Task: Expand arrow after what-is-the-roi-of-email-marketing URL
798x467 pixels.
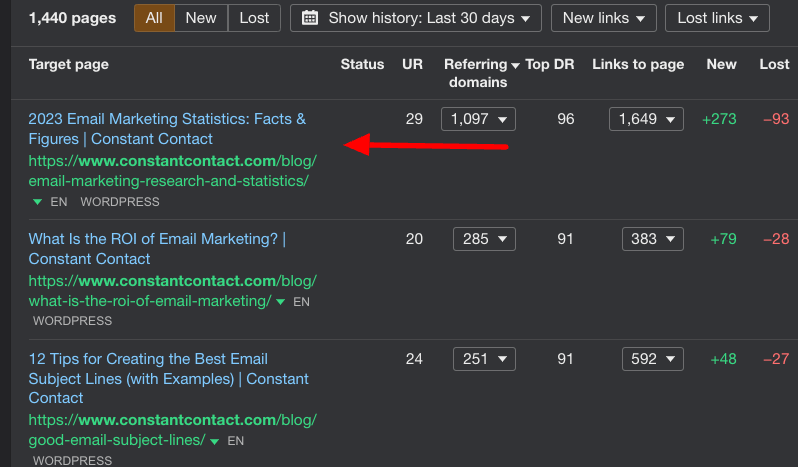Action: [x=280, y=302]
